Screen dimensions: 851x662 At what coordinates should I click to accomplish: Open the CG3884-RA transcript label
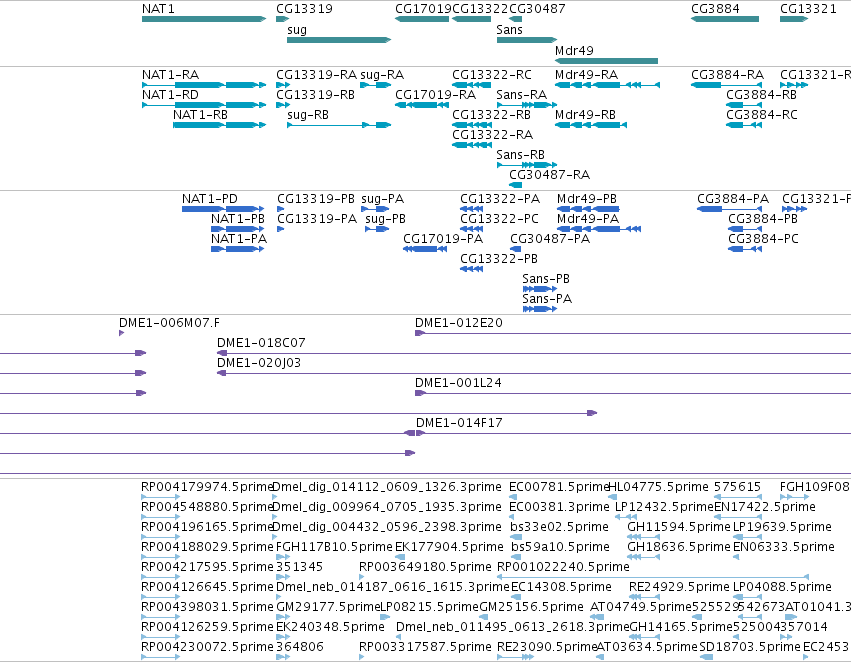point(727,75)
